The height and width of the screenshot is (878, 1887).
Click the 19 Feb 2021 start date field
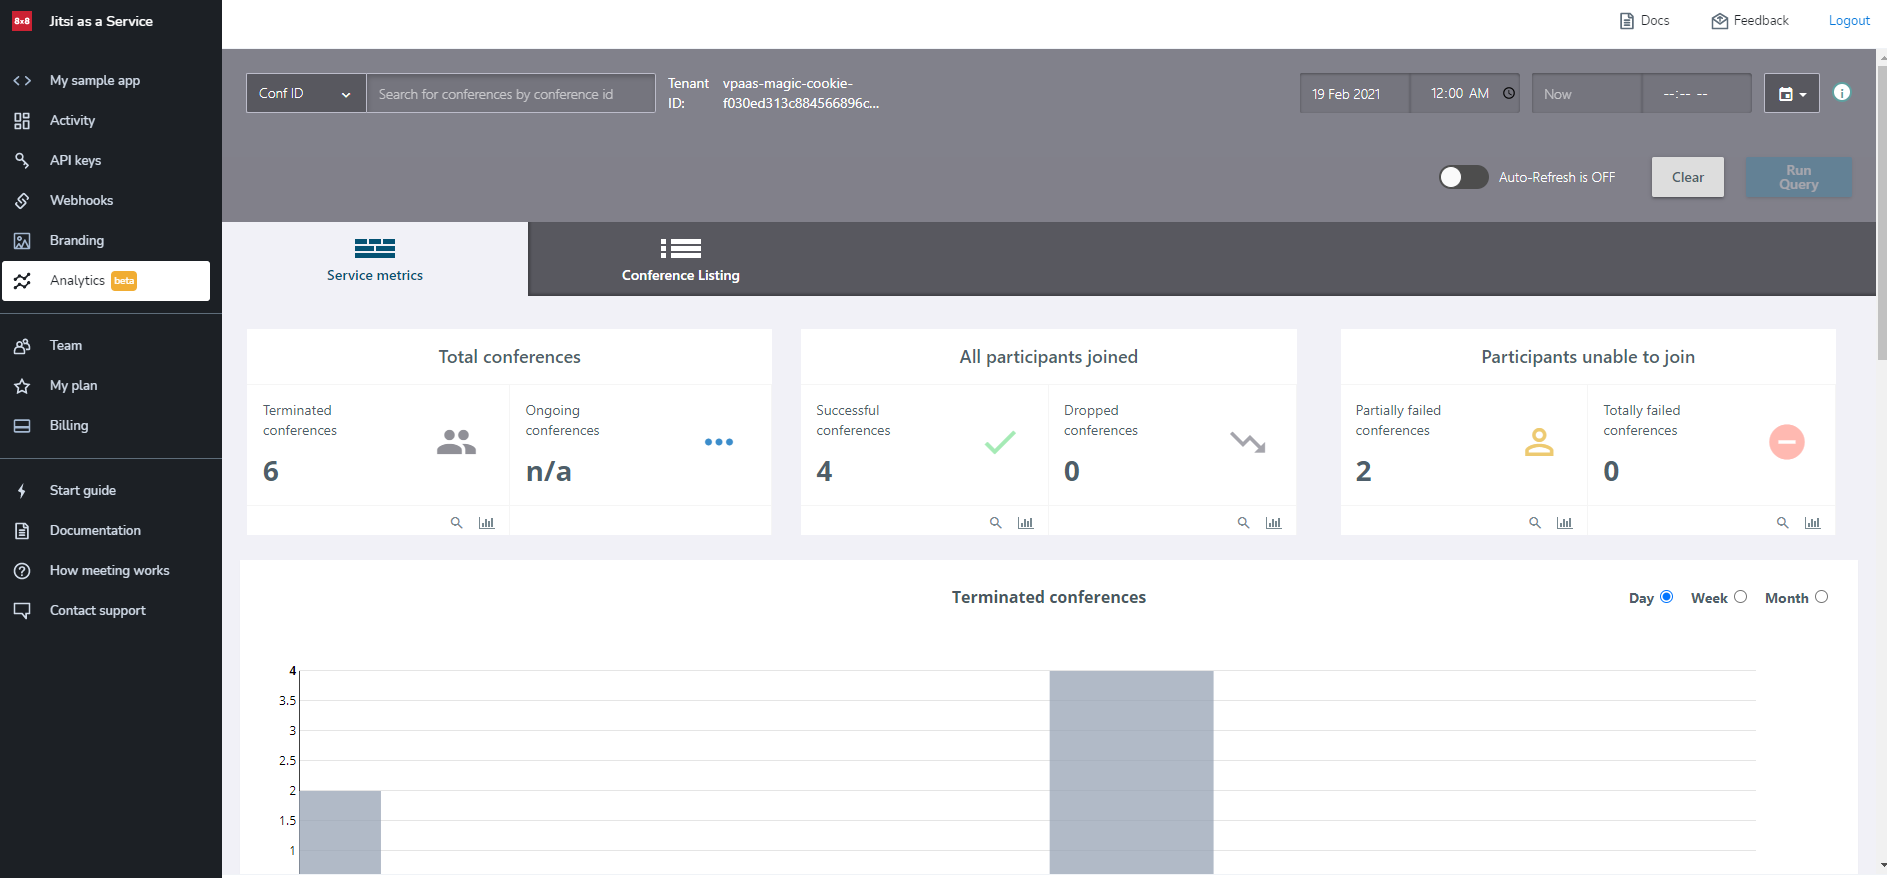[x=1355, y=93]
